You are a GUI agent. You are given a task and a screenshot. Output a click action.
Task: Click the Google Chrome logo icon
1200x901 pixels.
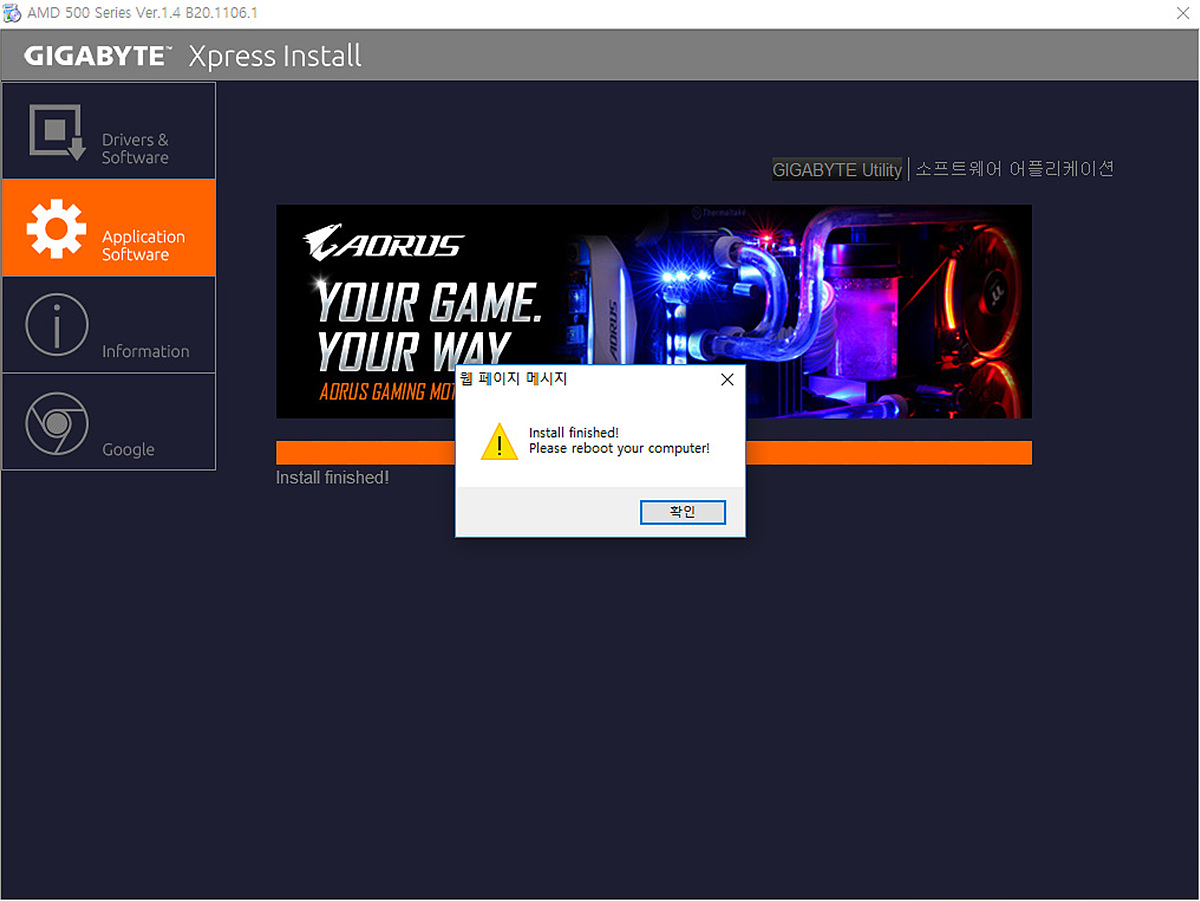pos(57,423)
